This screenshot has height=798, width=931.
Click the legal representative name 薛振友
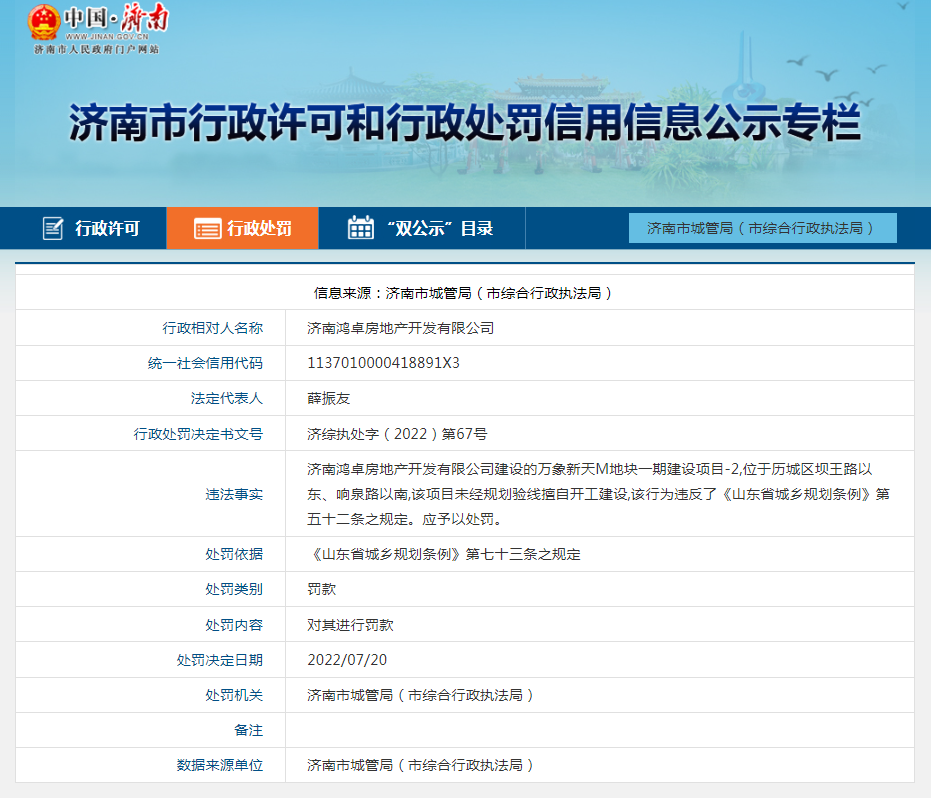pos(329,398)
